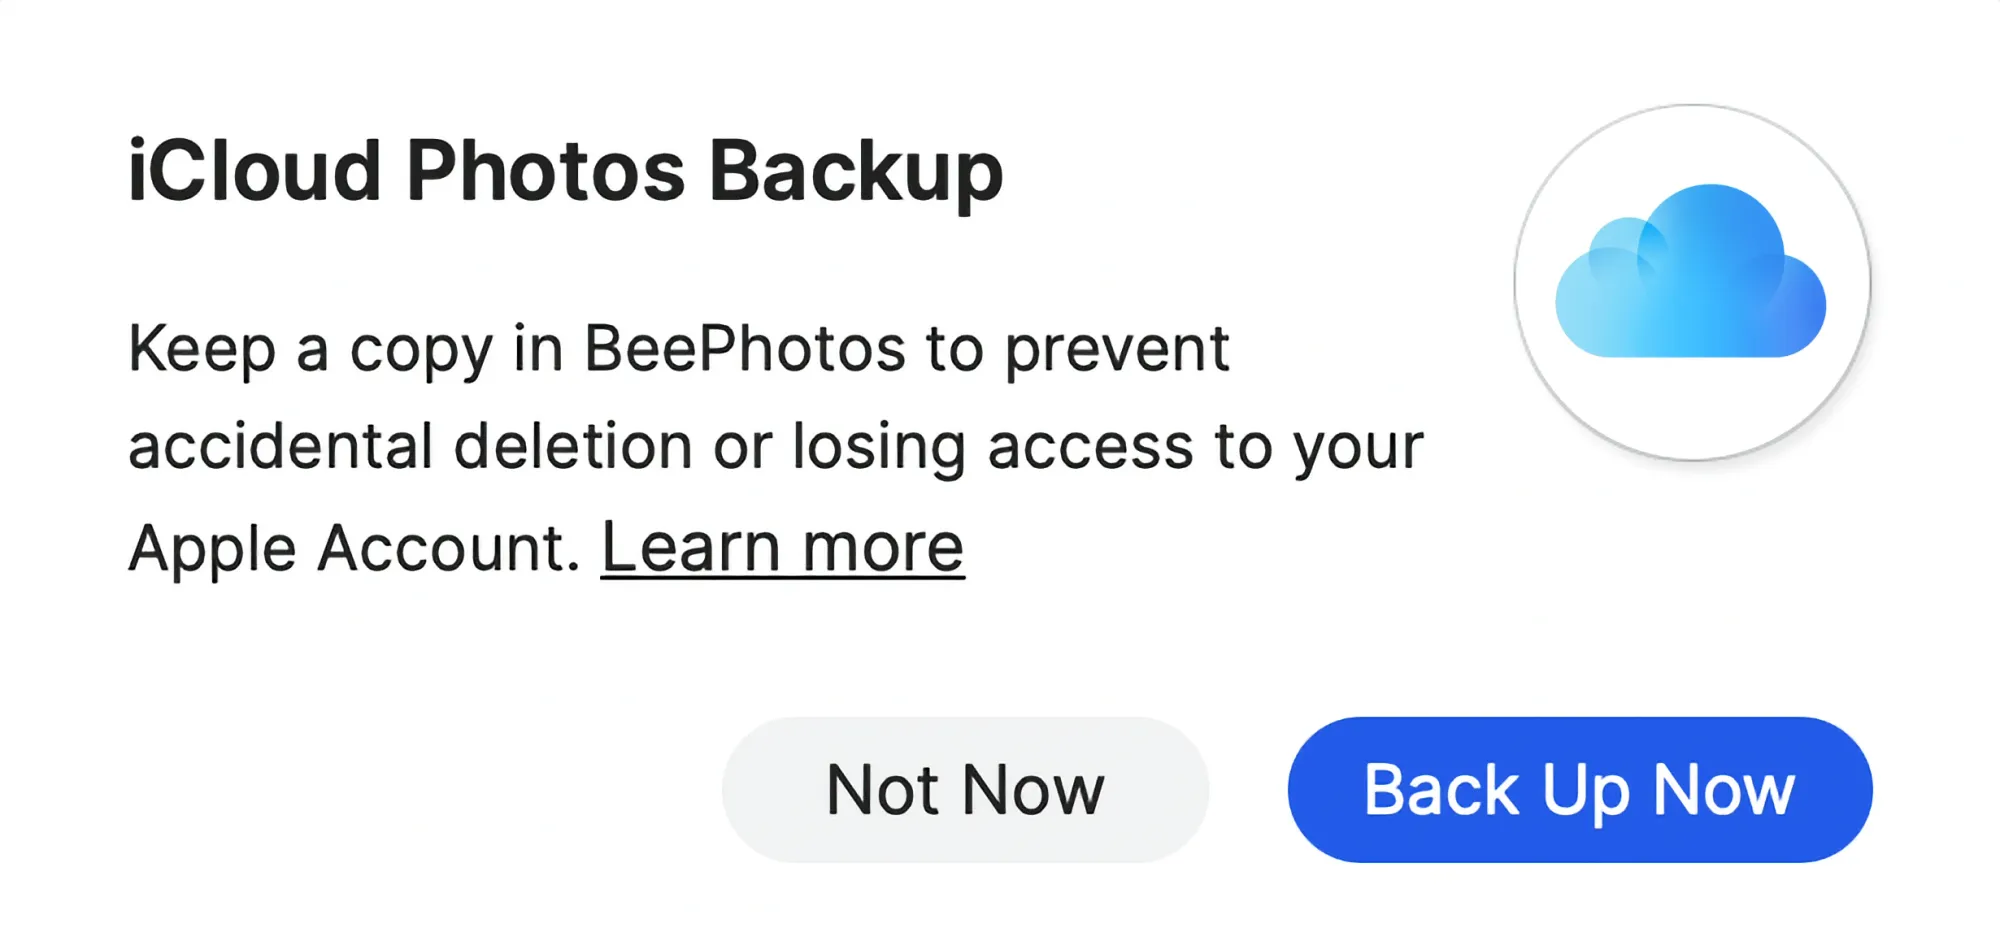Click the description line about accidental deletion
The height and width of the screenshot is (941, 2000).
click(x=775, y=447)
